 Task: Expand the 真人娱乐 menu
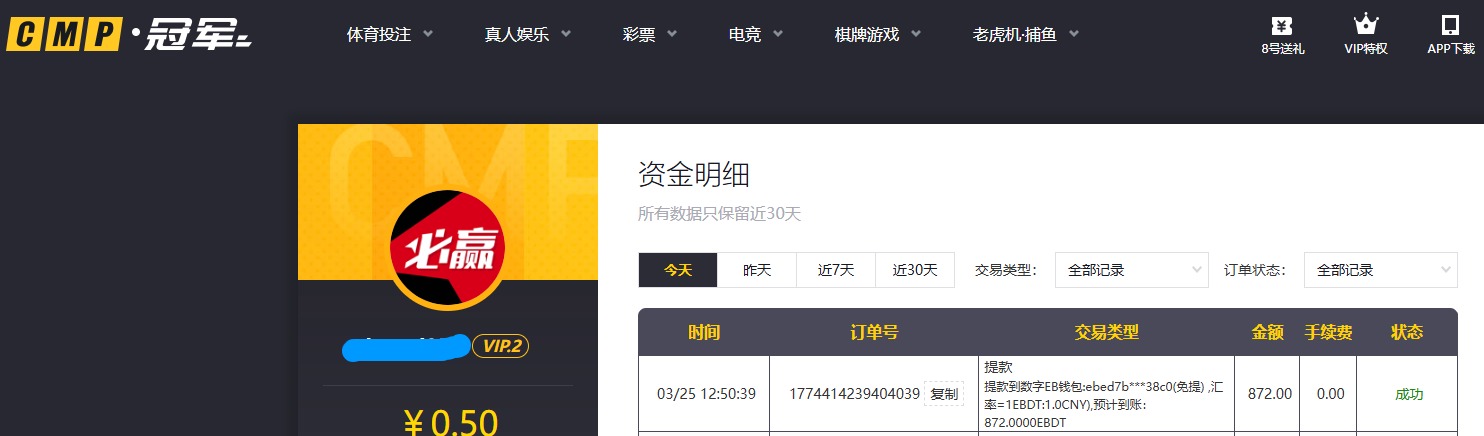pyautogui.click(x=528, y=34)
